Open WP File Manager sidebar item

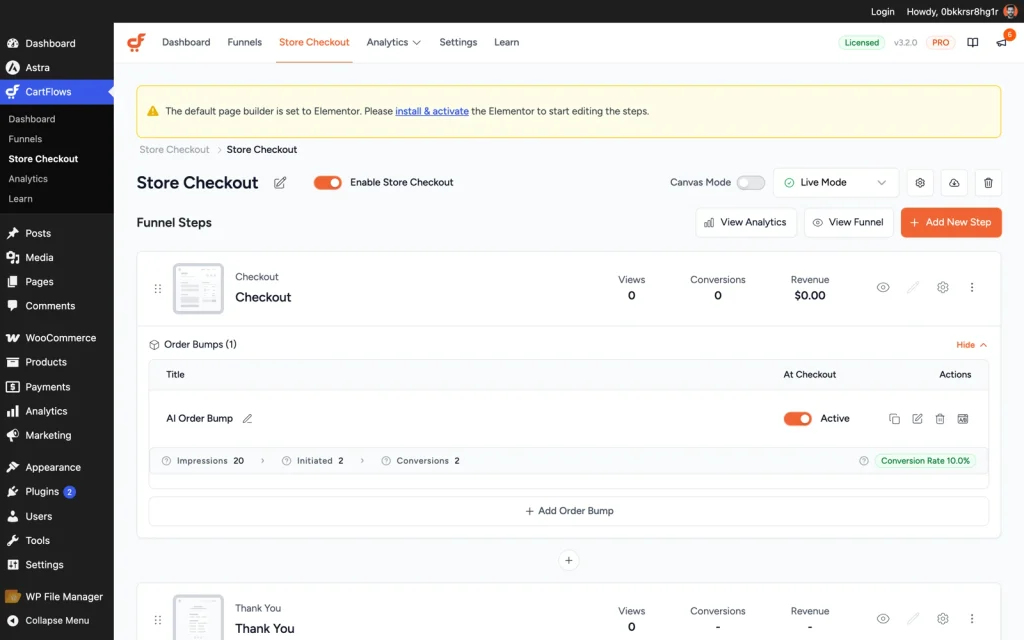pos(57,596)
